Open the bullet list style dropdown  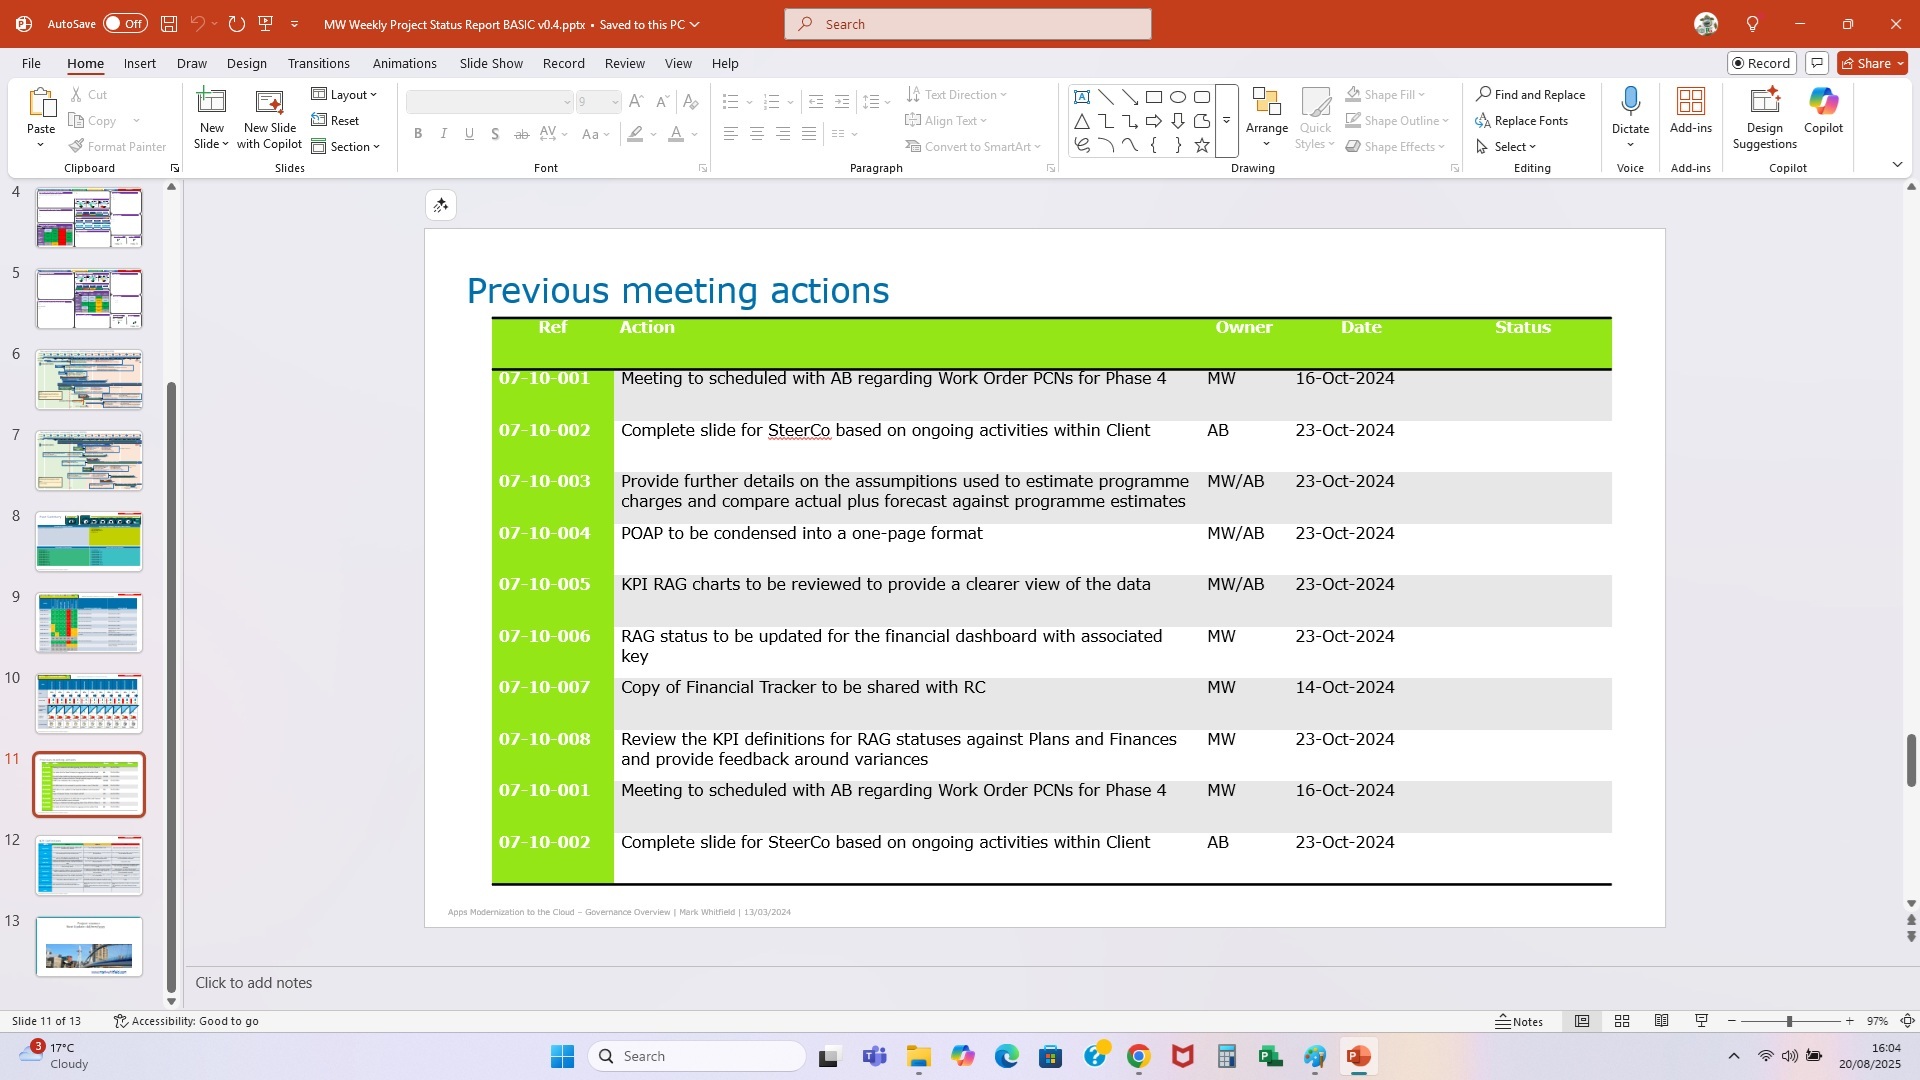click(x=748, y=101)
